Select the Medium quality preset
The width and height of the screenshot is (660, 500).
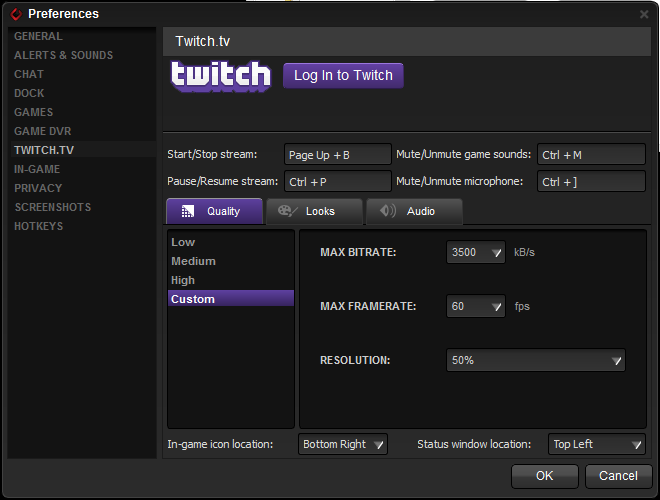click(231, 261)
